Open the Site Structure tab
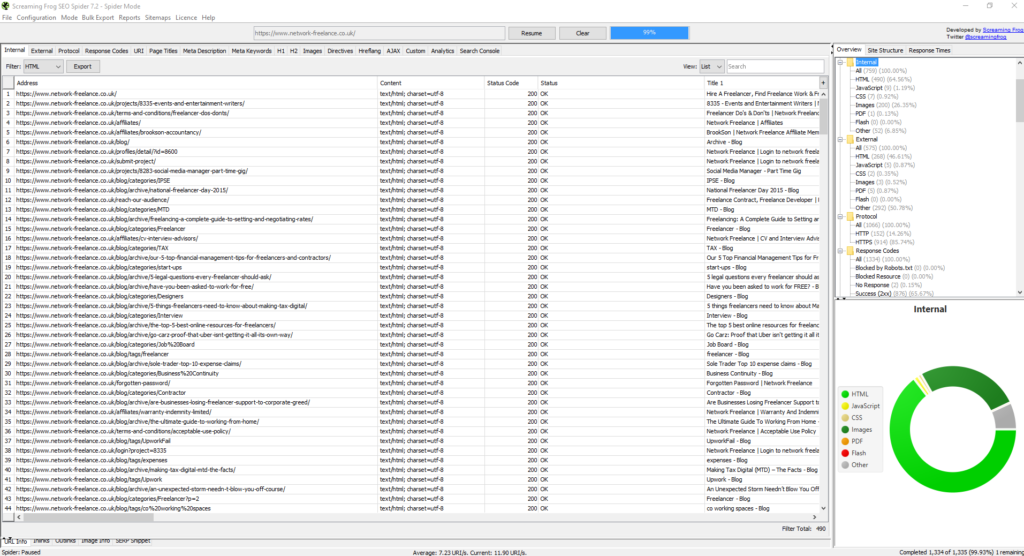 click(x=885, y=50)
